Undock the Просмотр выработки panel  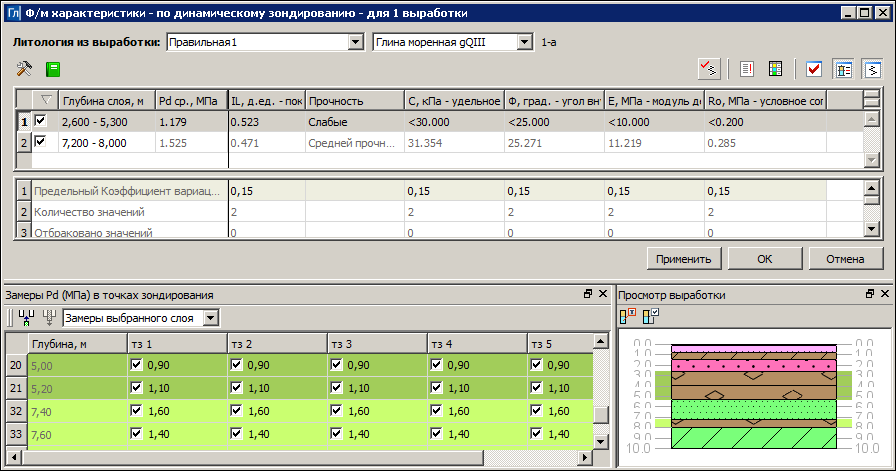pos(870,294)
